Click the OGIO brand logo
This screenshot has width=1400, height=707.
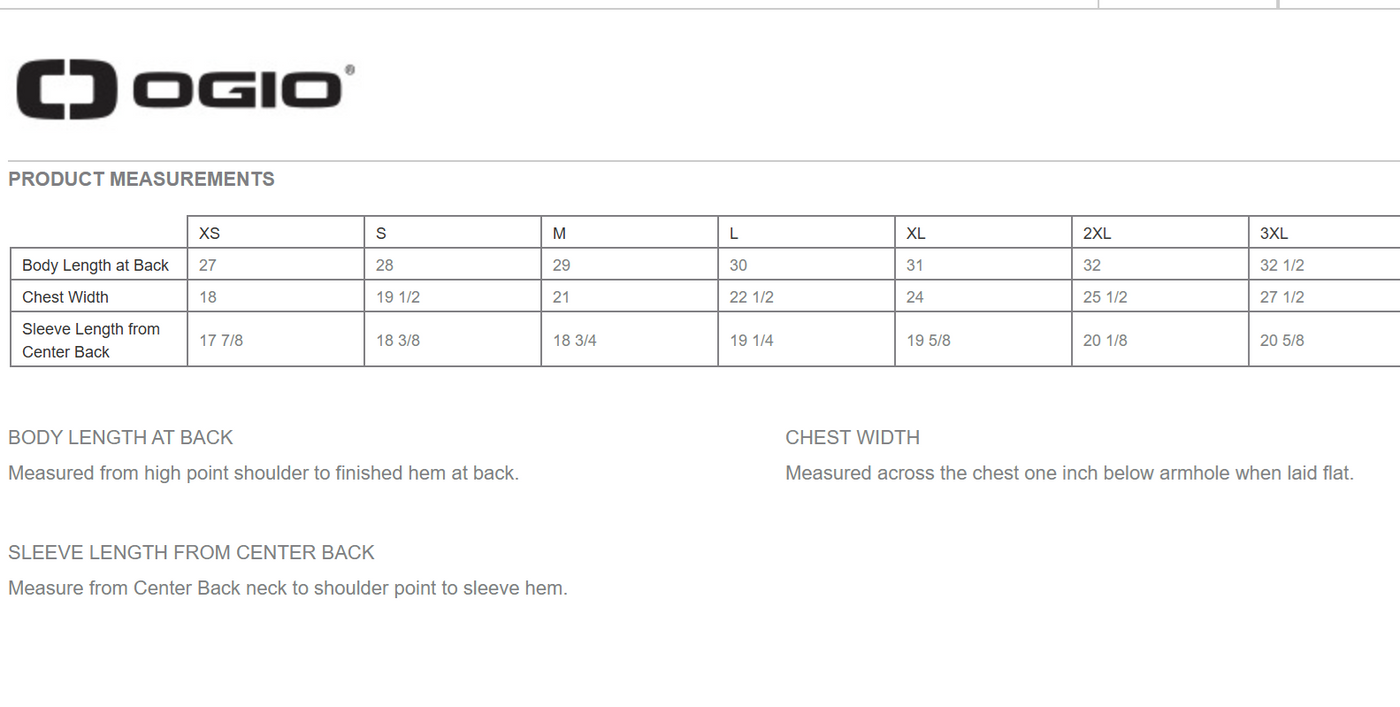click(x=185, y=89)
